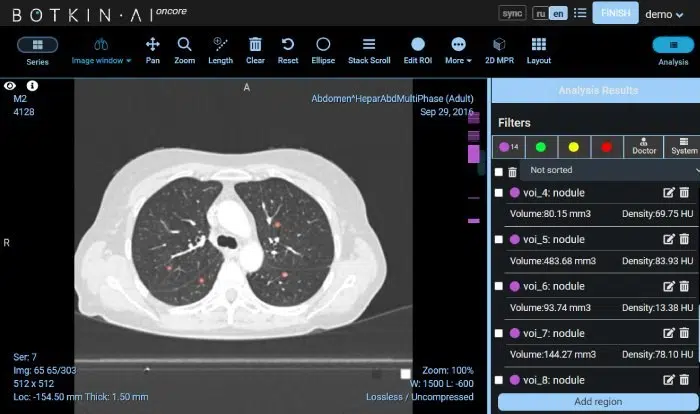This screenshot has width=700, height=414.
Task: Open the Not sorted dropdown
Action: [x=609, y=170]
